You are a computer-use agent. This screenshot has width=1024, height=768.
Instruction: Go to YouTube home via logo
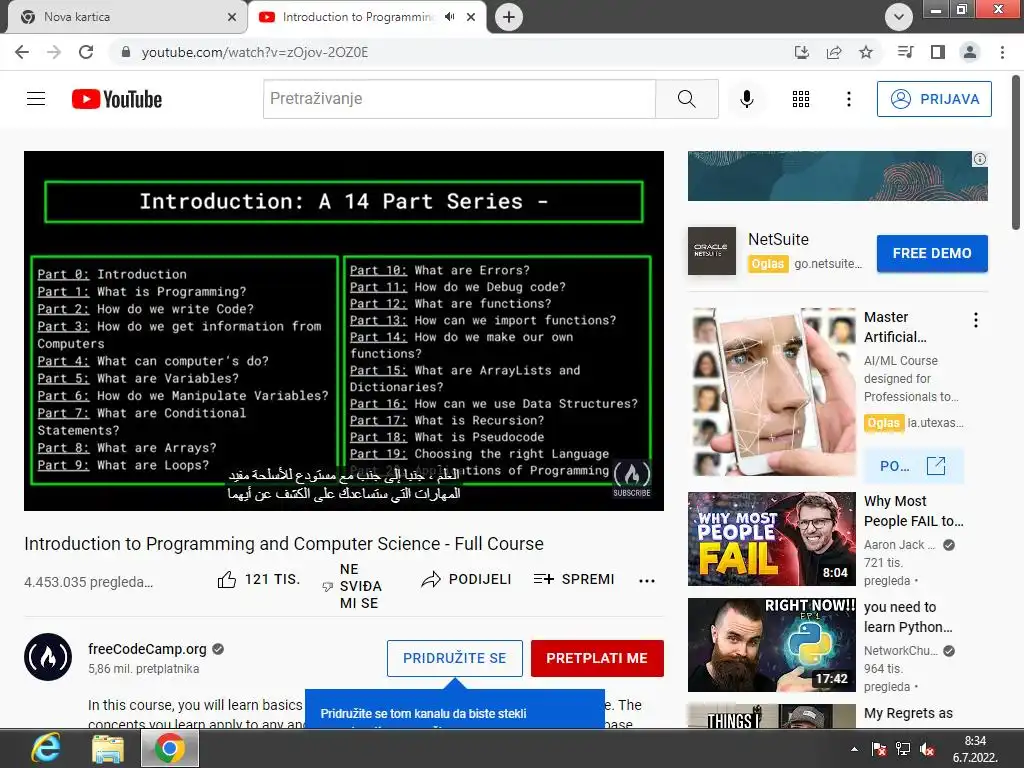117,99
